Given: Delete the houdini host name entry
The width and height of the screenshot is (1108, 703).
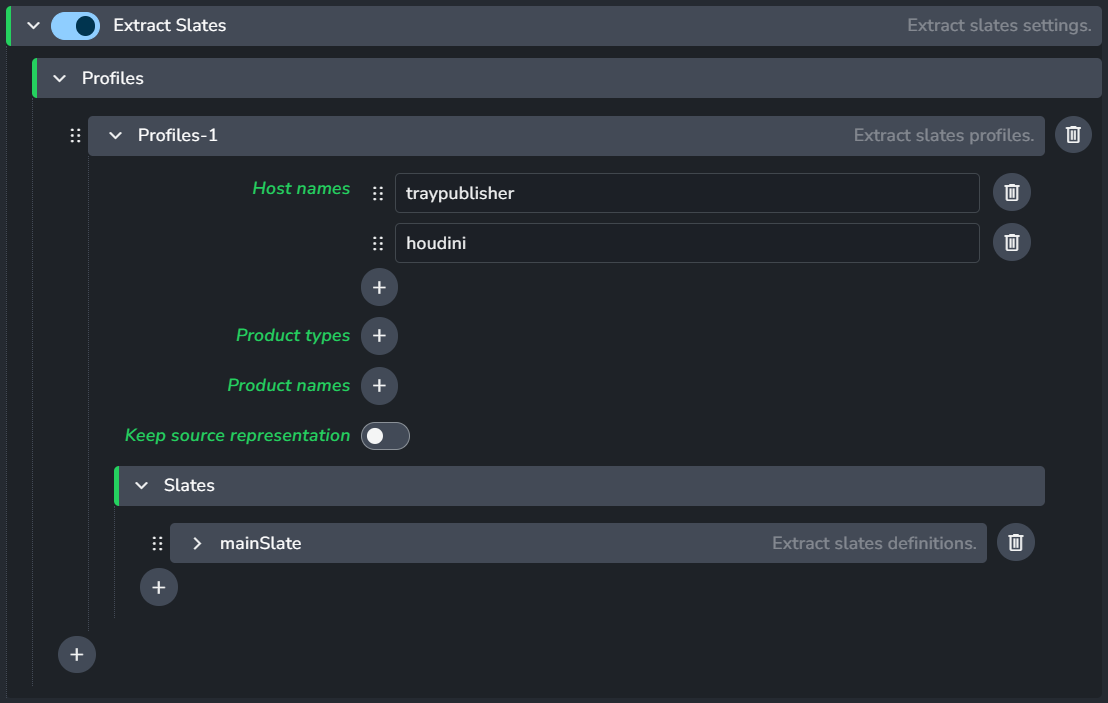Looking at the screenshot, I should coord(1011,242).
